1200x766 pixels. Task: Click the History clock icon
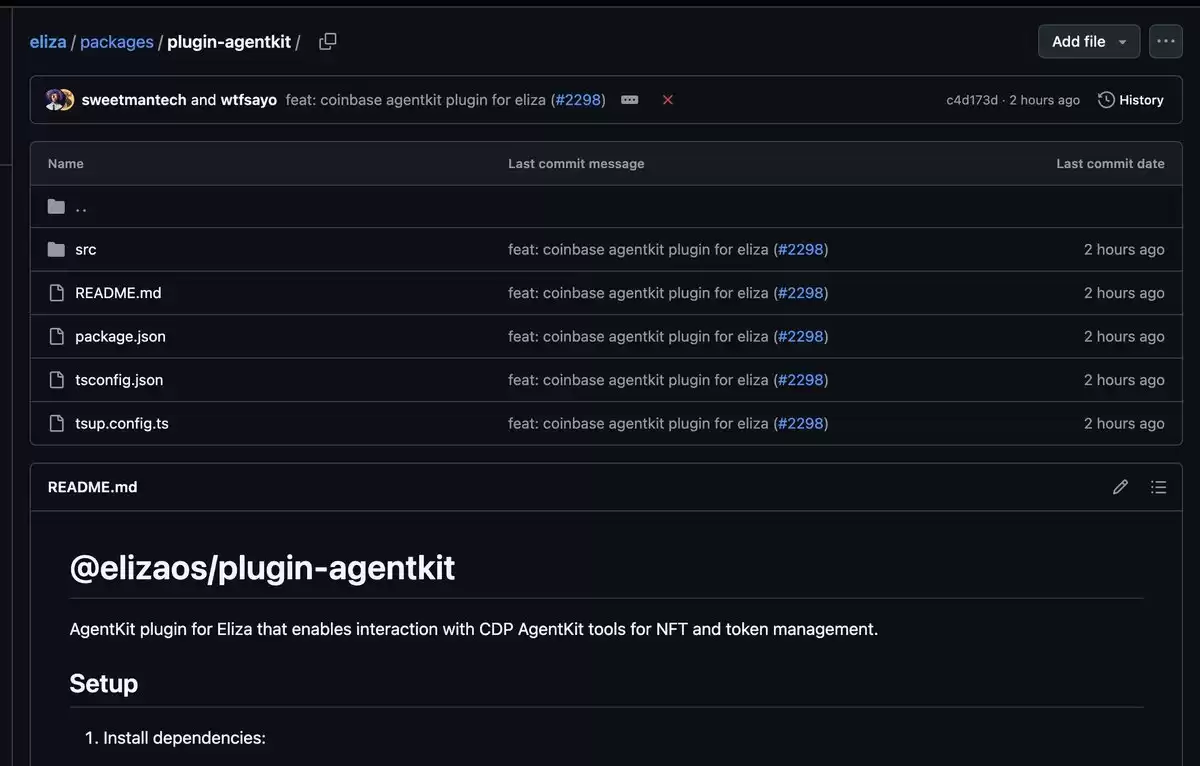coord(1106,100)
